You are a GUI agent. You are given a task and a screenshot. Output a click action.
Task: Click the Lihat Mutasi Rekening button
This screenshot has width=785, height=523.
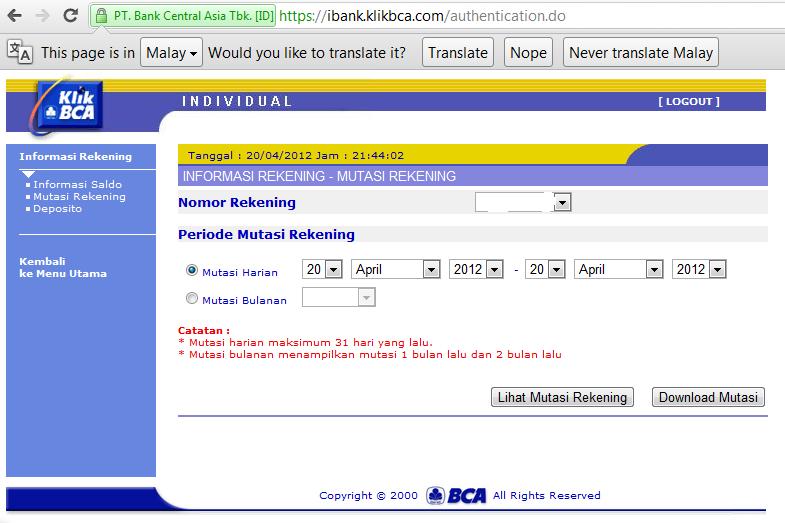tap(562, 397)
